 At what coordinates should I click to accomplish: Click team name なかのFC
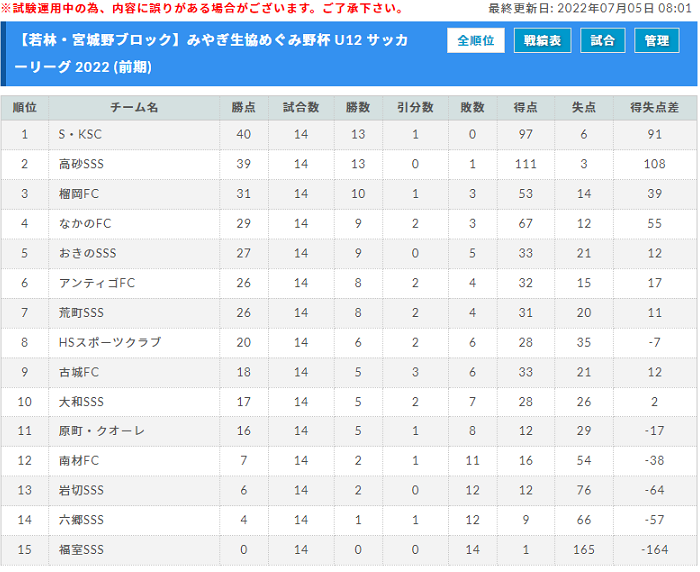click(x=85, y=223)
